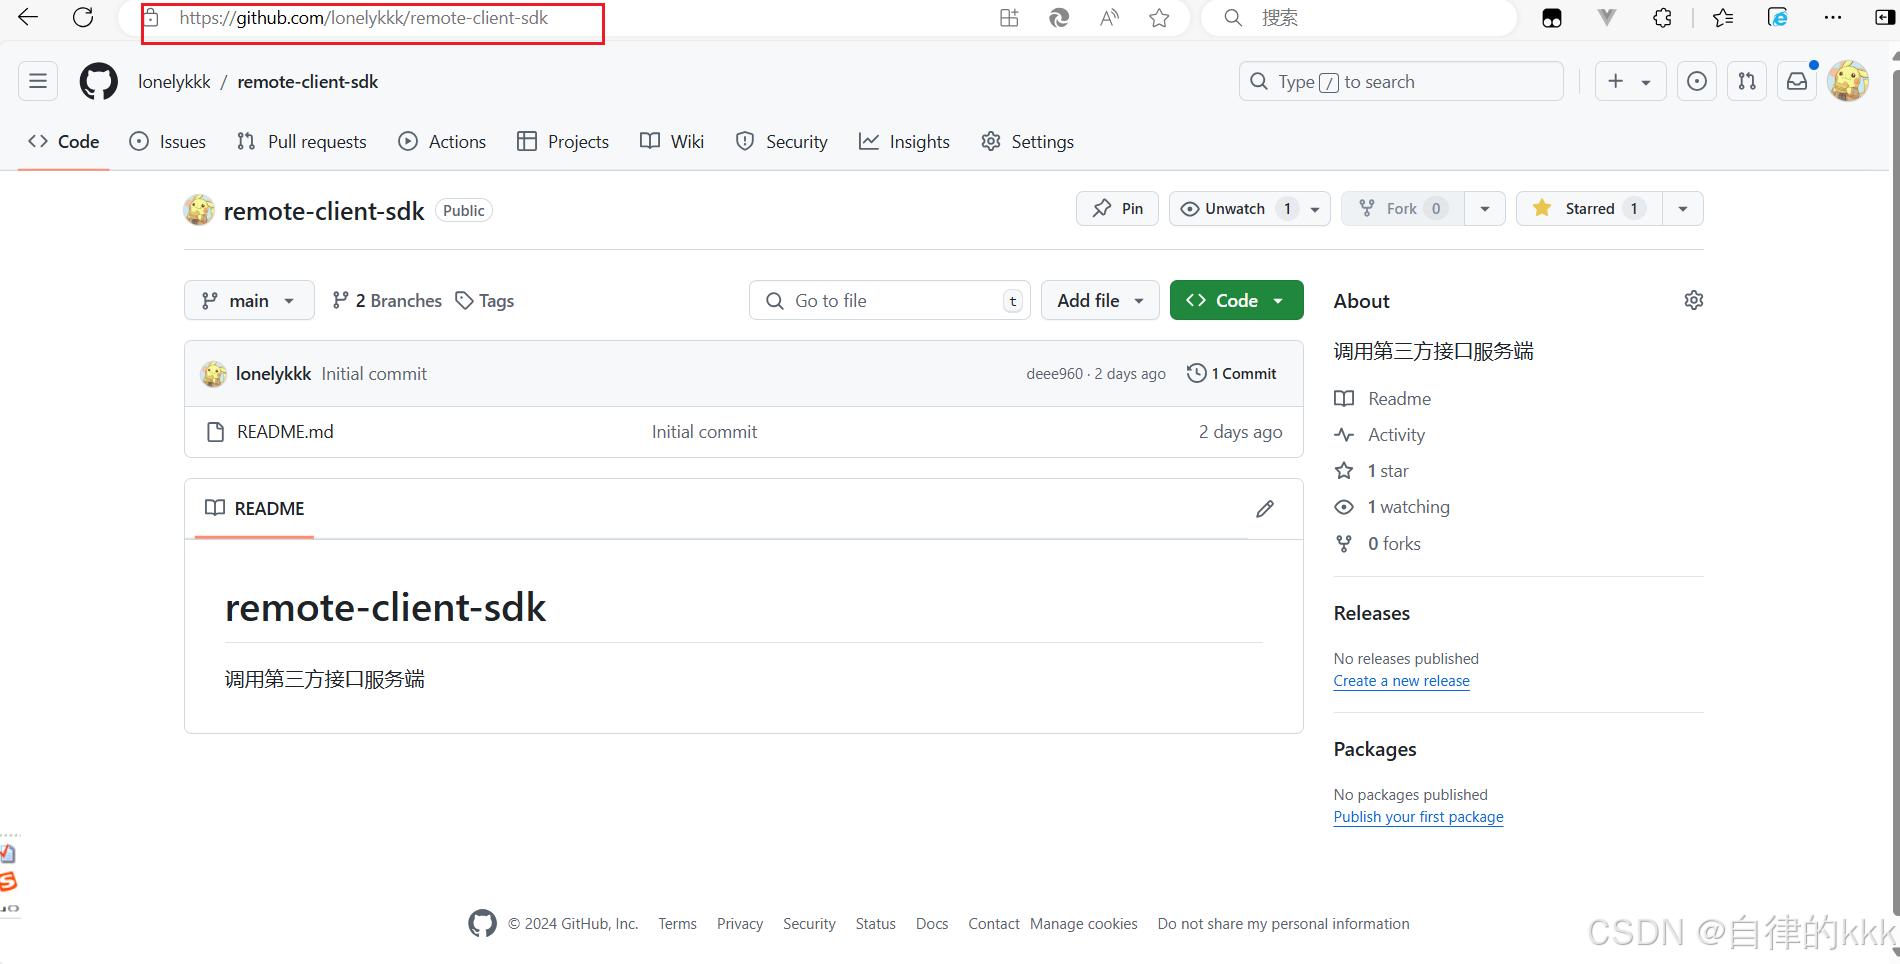Open the browser extensions puzzle icon
The width and height of the screenshot is (1900, 964).
1662,17
